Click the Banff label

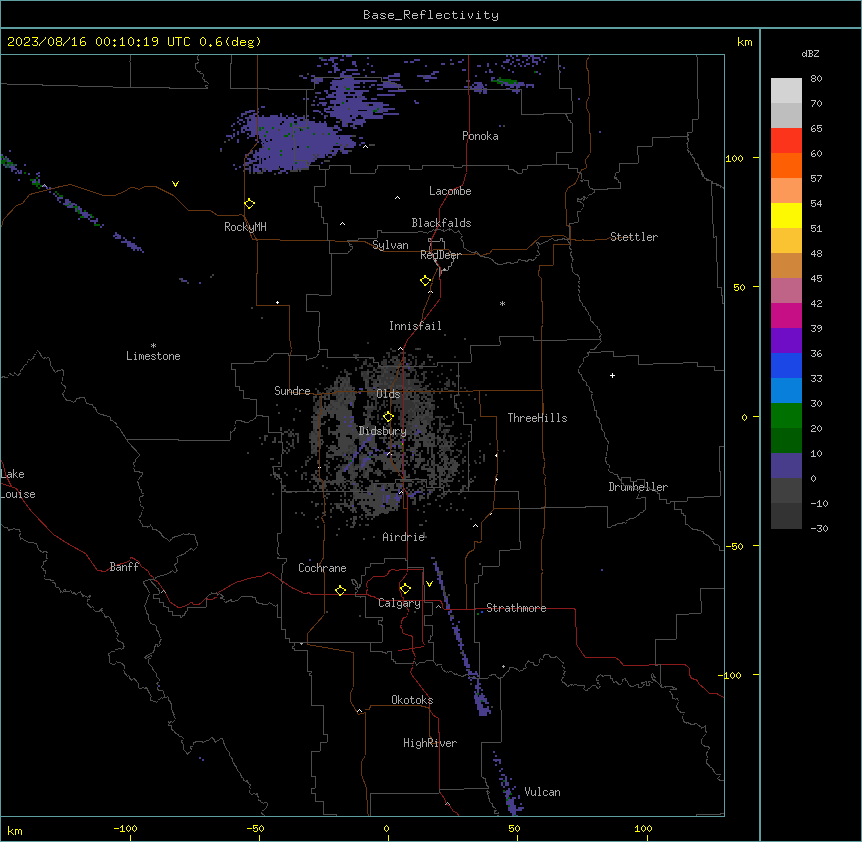[x=124, y=567]
